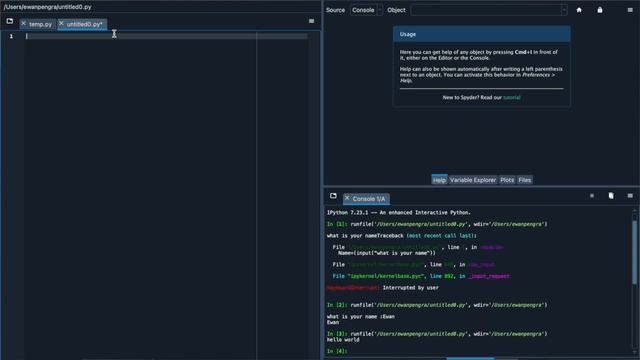
Task: Click the 'Interrupted by user' error text
Action: (x=411, y=288)
